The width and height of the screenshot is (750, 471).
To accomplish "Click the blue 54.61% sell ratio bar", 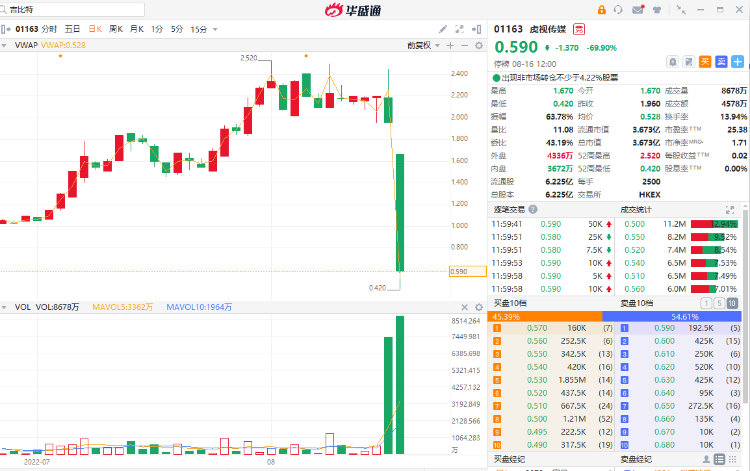I will [x=672, y=317].
